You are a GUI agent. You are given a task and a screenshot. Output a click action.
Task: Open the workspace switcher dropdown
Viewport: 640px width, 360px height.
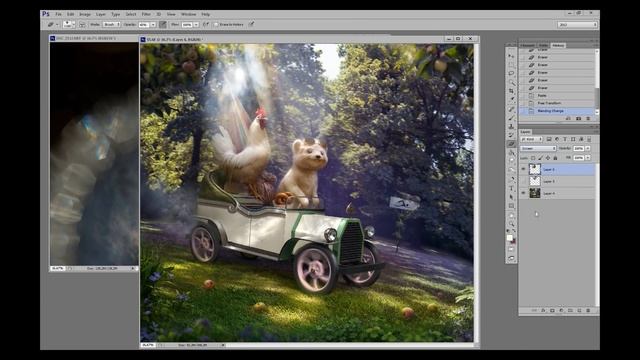[577, 24]
